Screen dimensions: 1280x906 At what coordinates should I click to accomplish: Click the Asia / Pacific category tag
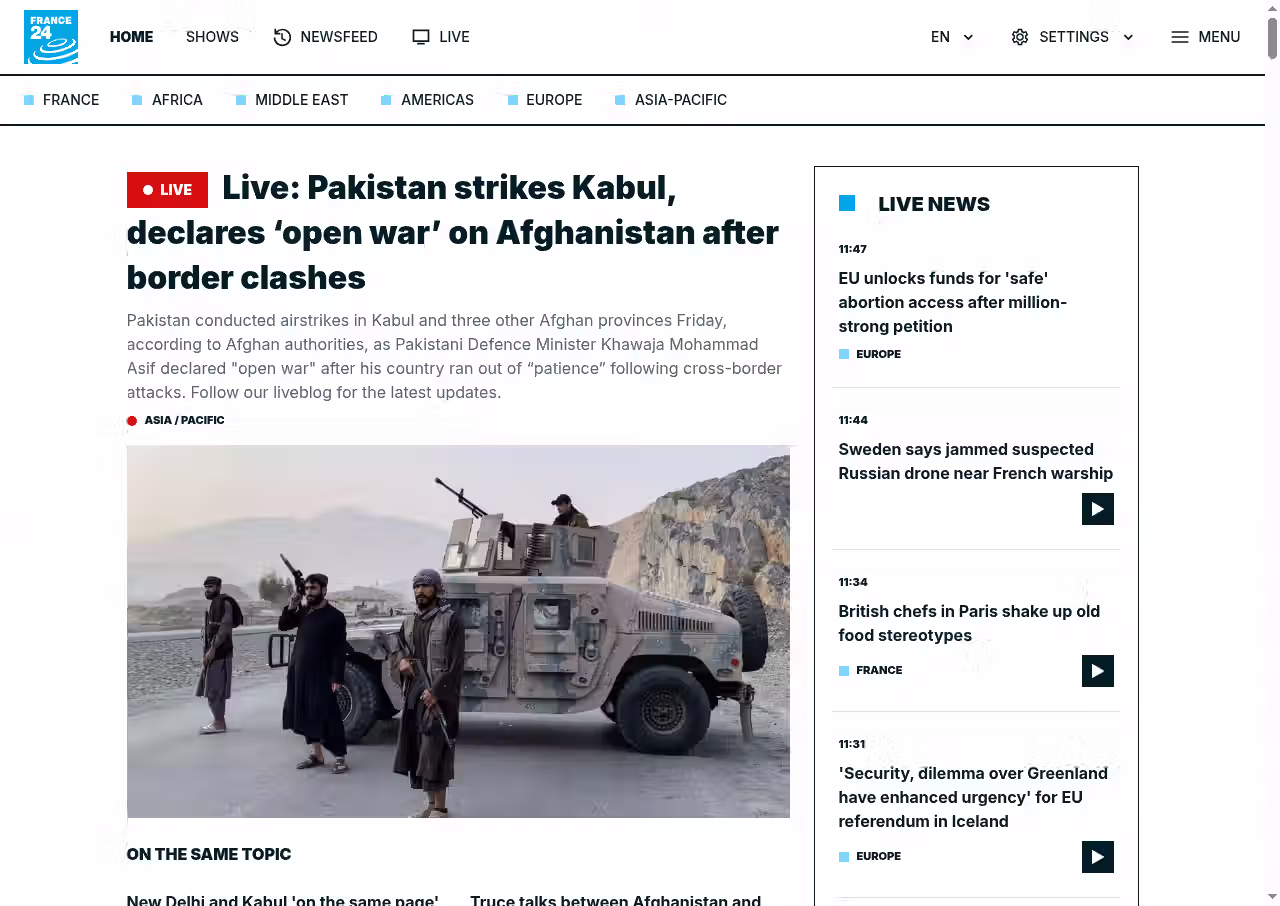[x=184, y=420]
